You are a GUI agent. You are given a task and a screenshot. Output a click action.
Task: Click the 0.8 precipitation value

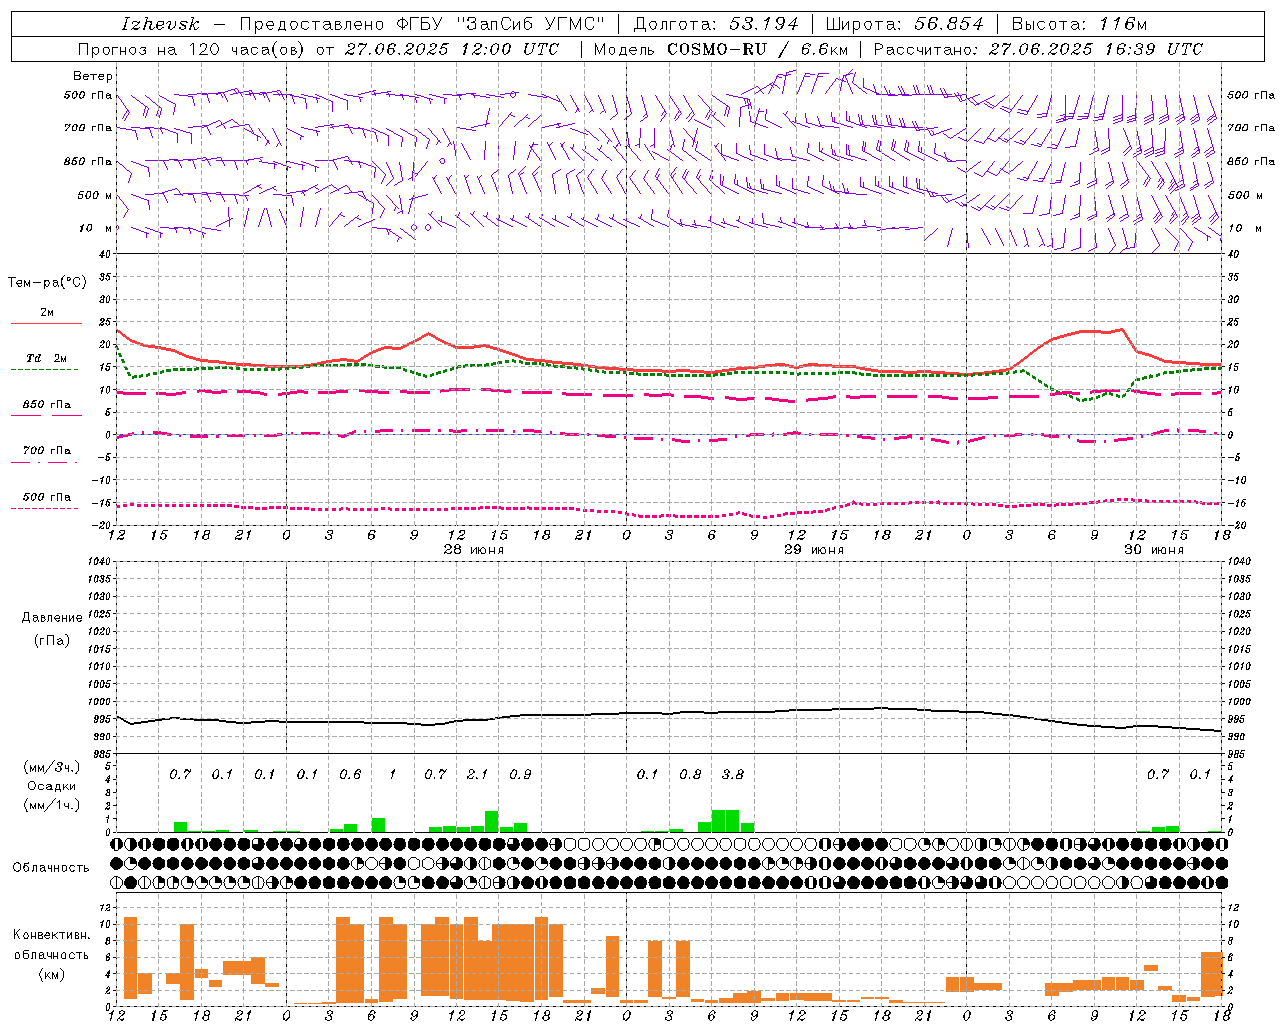pos(690,774)
